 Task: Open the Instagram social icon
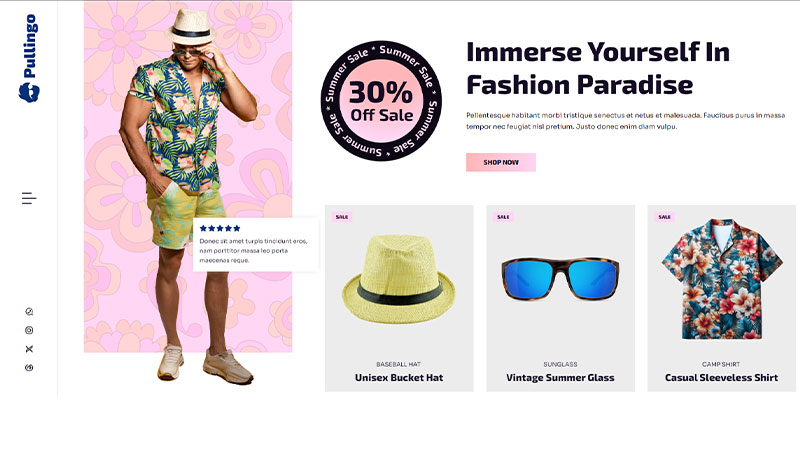pyautogui.click(x=29, y=330)
